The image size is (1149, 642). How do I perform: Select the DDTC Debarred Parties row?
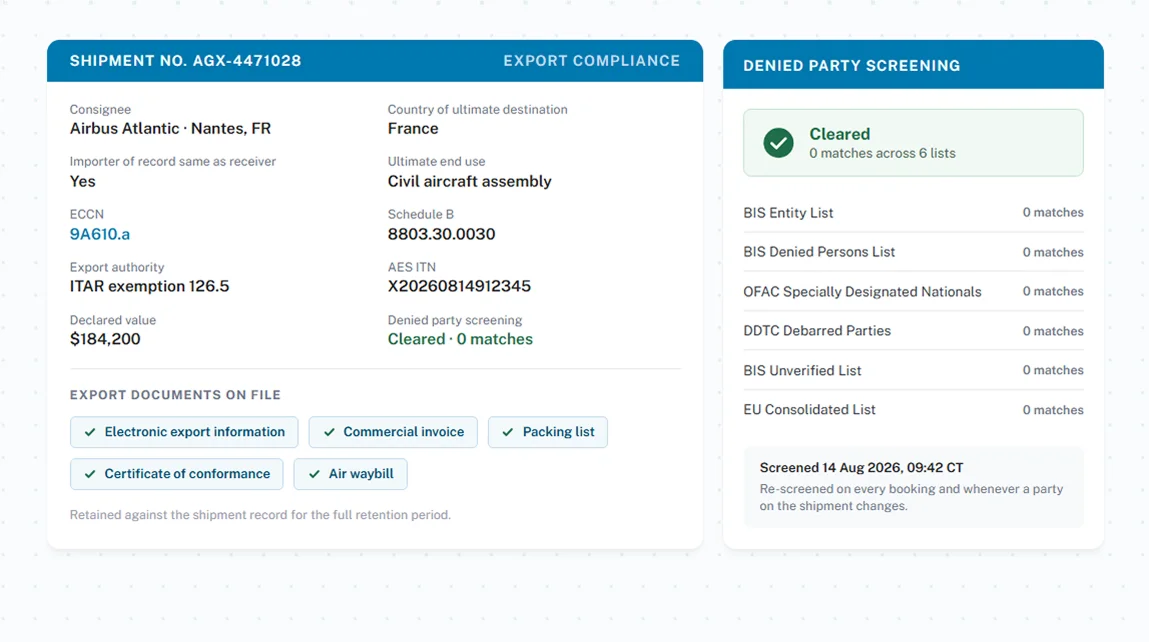913,331
